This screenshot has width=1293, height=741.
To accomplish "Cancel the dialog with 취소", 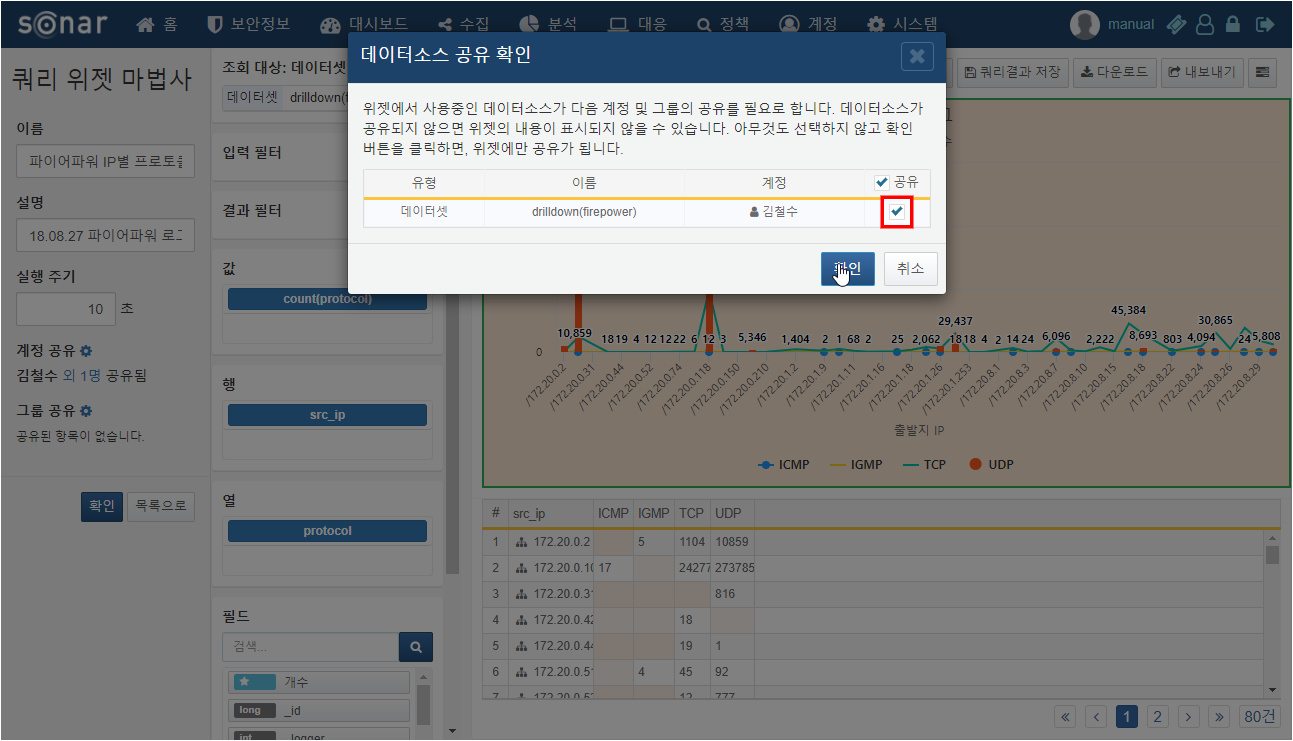I will coord(910,268).
